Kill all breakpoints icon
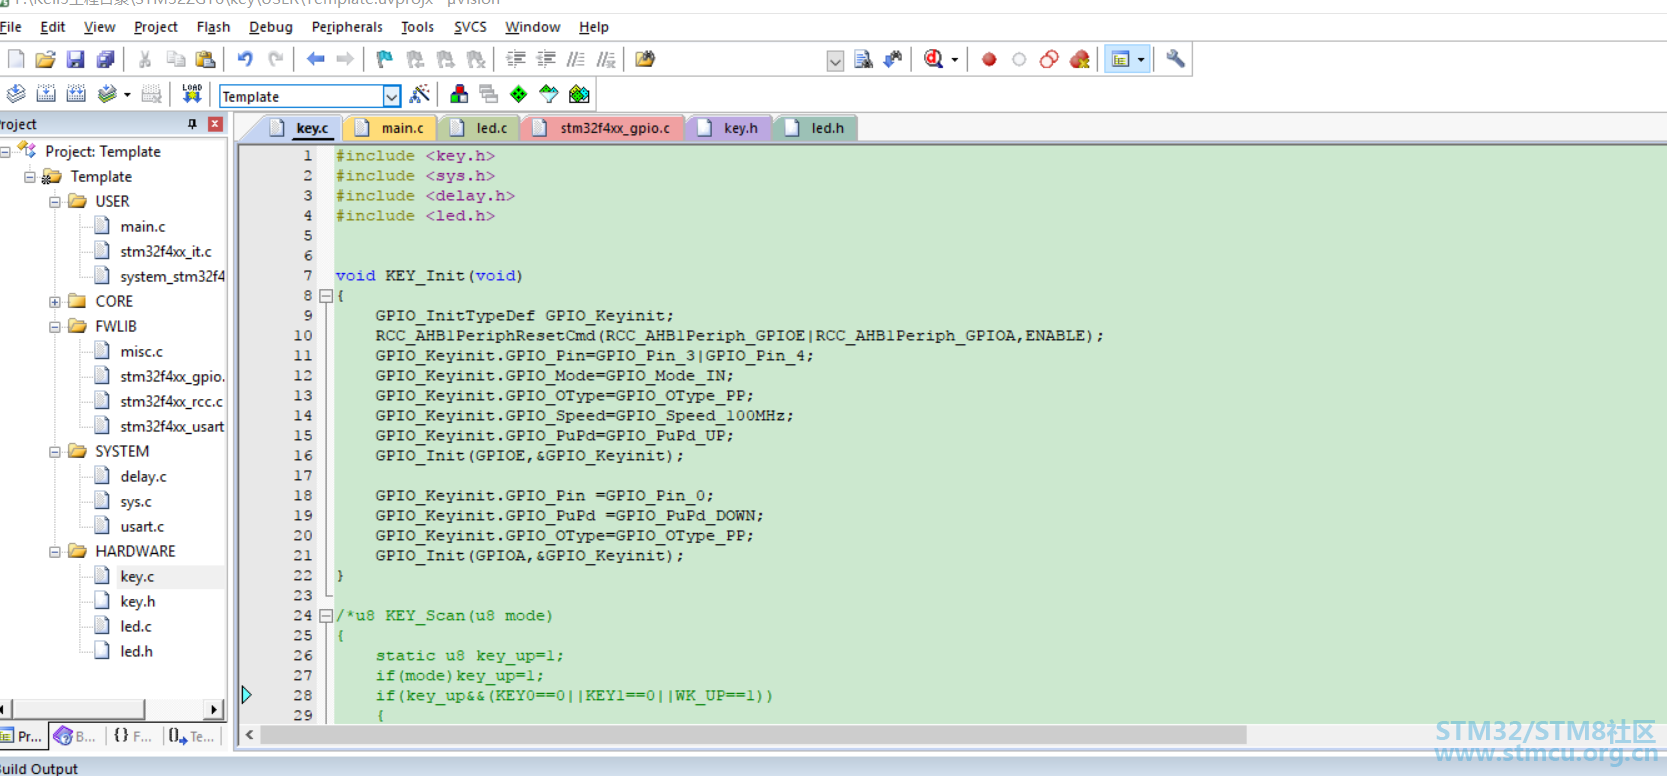1667x776 pixels. pyautogui.click(x=1079, y=60)
